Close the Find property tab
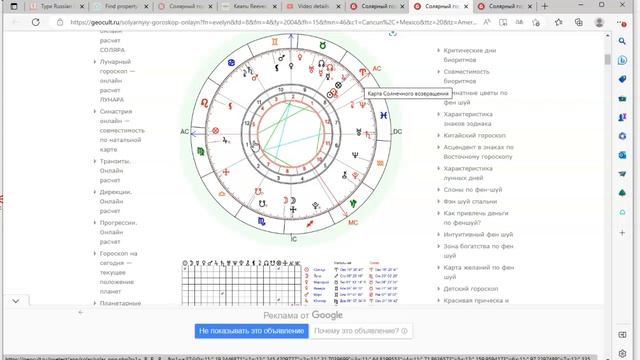Viewport: 640px width, 360px height. click(x=146, y=7)
